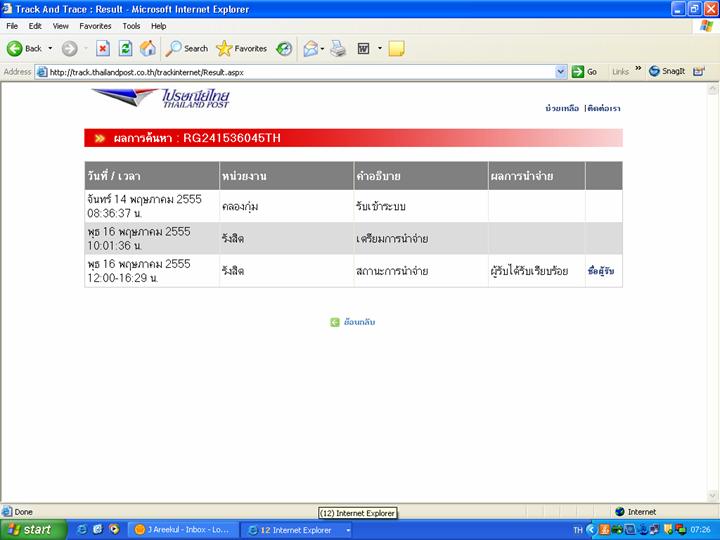Open the Search pane
Screen dimensions: 720x540
pyautogui.click(x=187, y=48)
